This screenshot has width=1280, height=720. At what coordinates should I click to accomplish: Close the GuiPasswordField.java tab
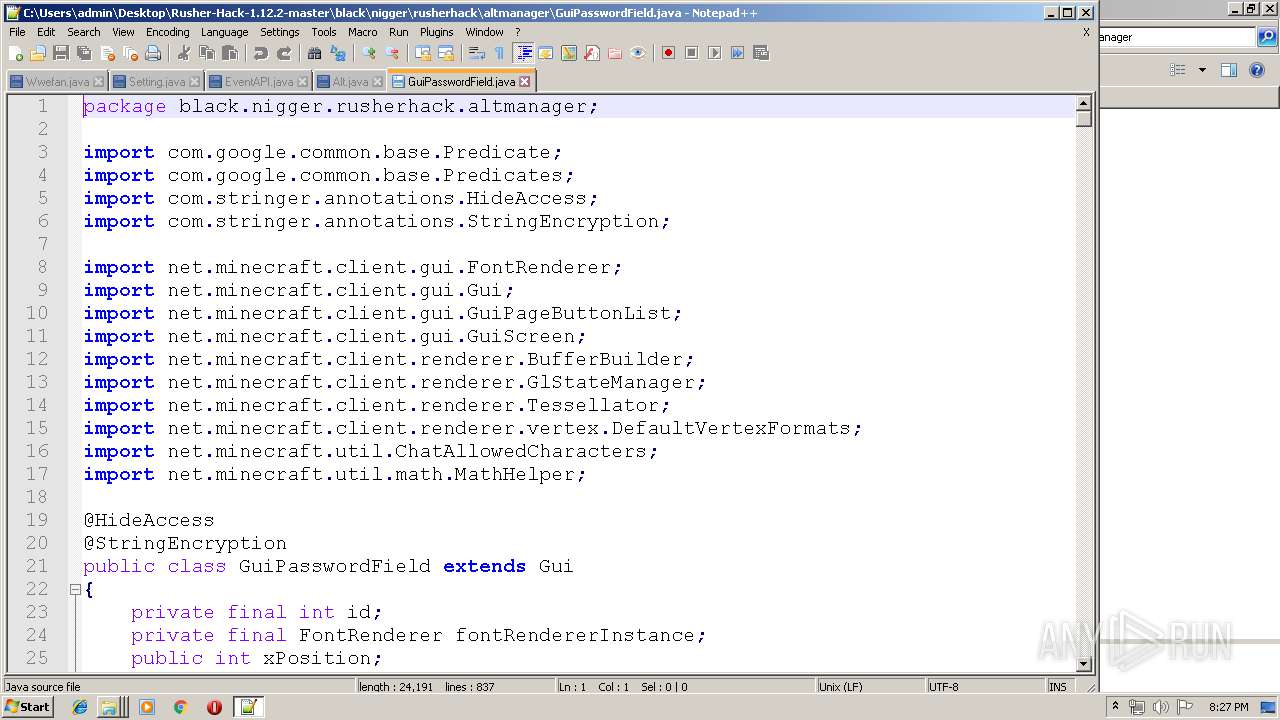click(x=525, y=82)
